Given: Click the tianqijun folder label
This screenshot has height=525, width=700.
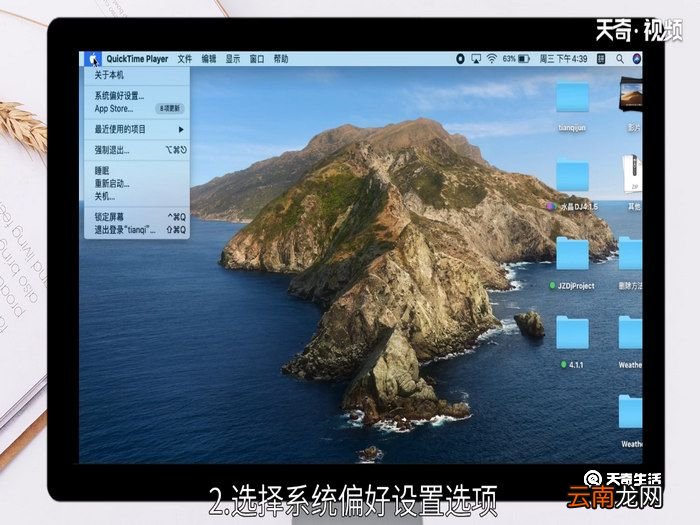Looking at the screenshot, I should tap(572, 128).
